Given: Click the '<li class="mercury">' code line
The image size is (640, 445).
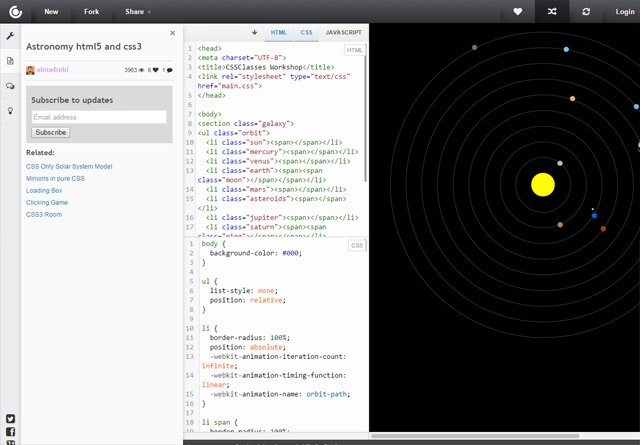Looking at the screenshot, I should pyautogui.click(x=282, y=151).
